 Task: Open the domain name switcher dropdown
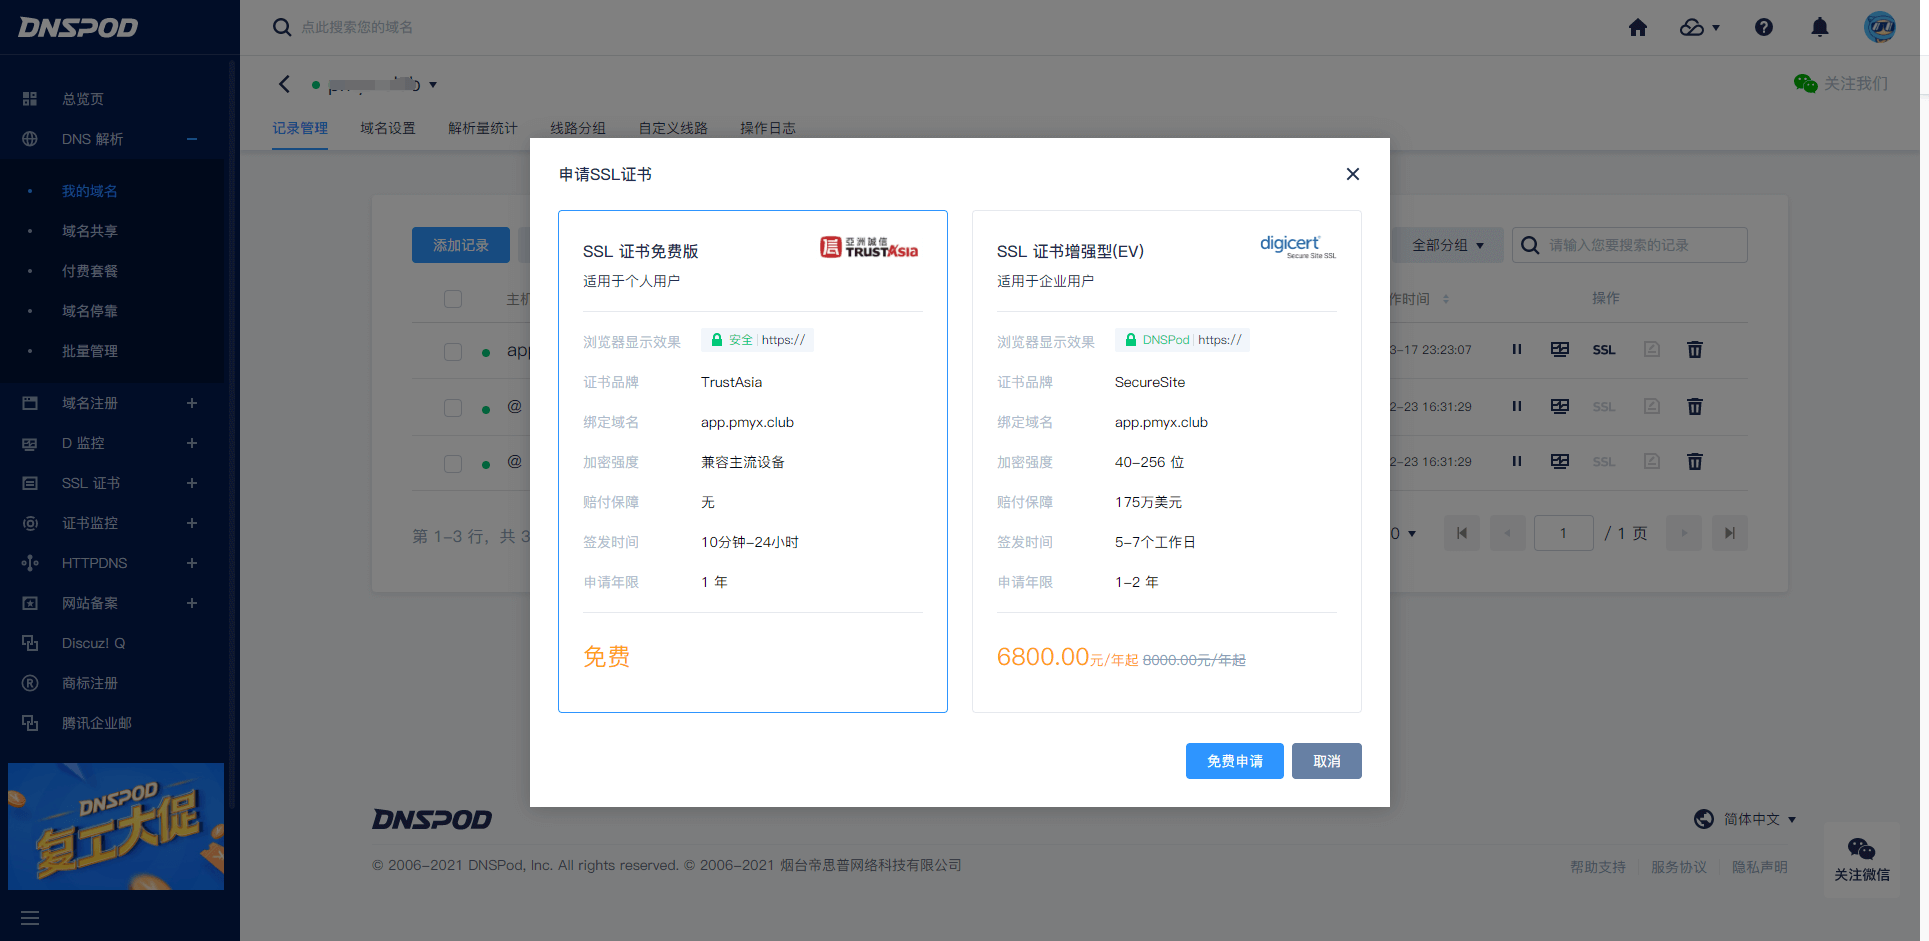tap(433, 85)
